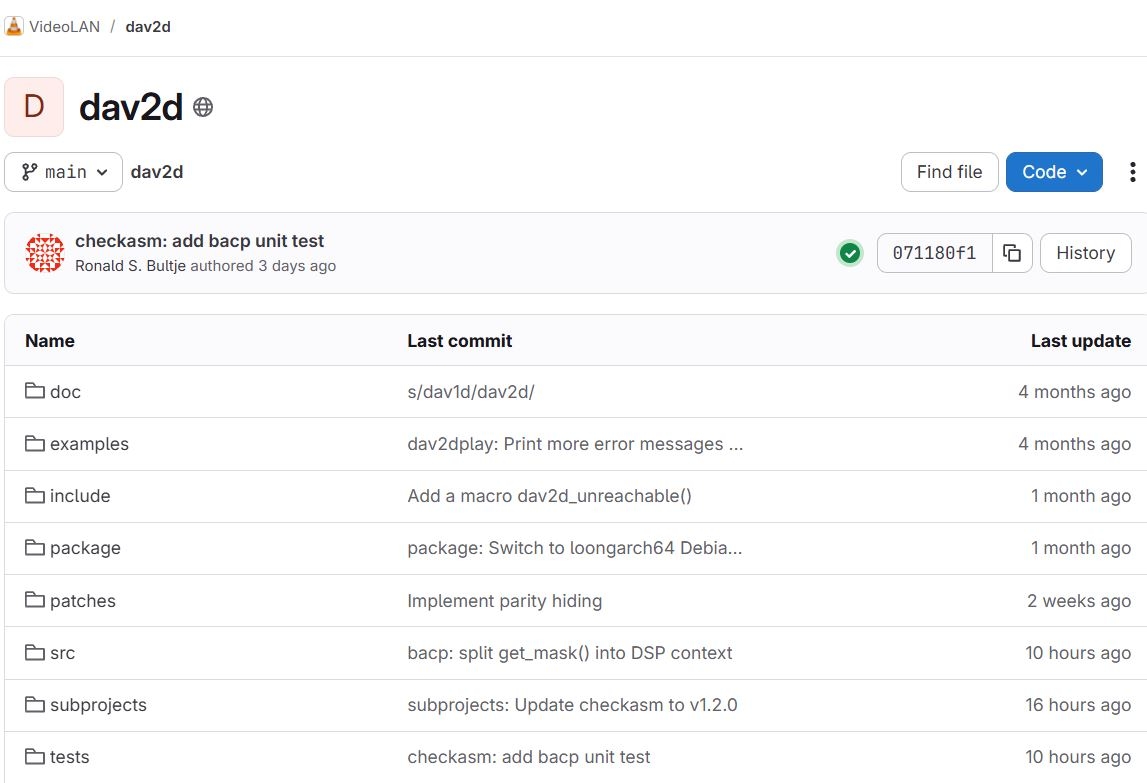Click the folder icon beside include

(x=34, y=495)
